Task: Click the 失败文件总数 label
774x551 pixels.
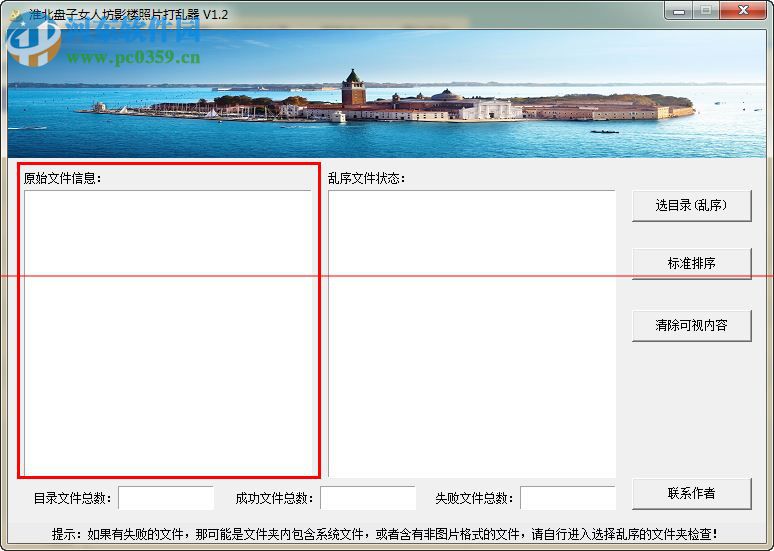Action: coord(474,498)
